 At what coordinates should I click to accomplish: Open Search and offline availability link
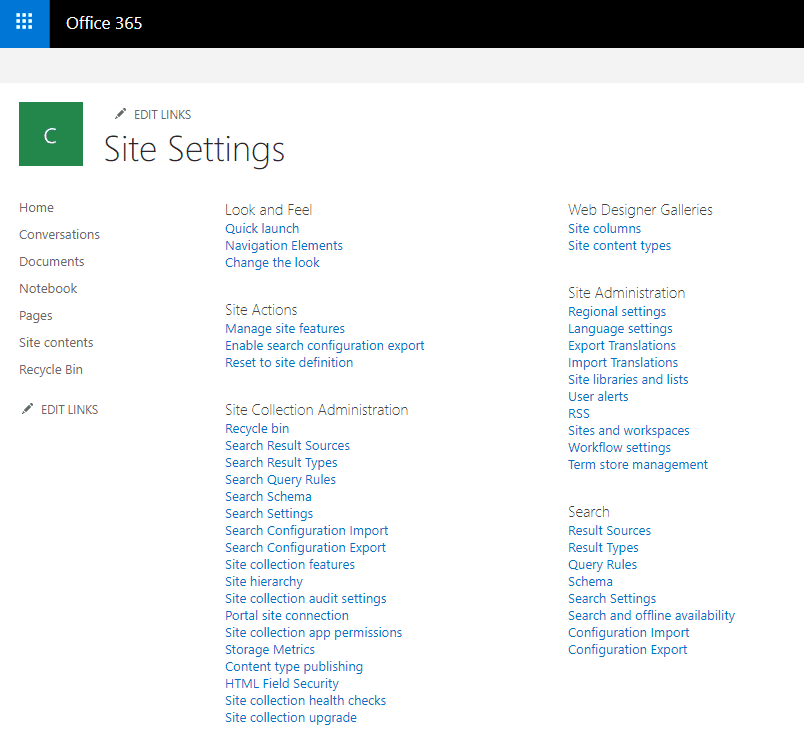(652, 615)
